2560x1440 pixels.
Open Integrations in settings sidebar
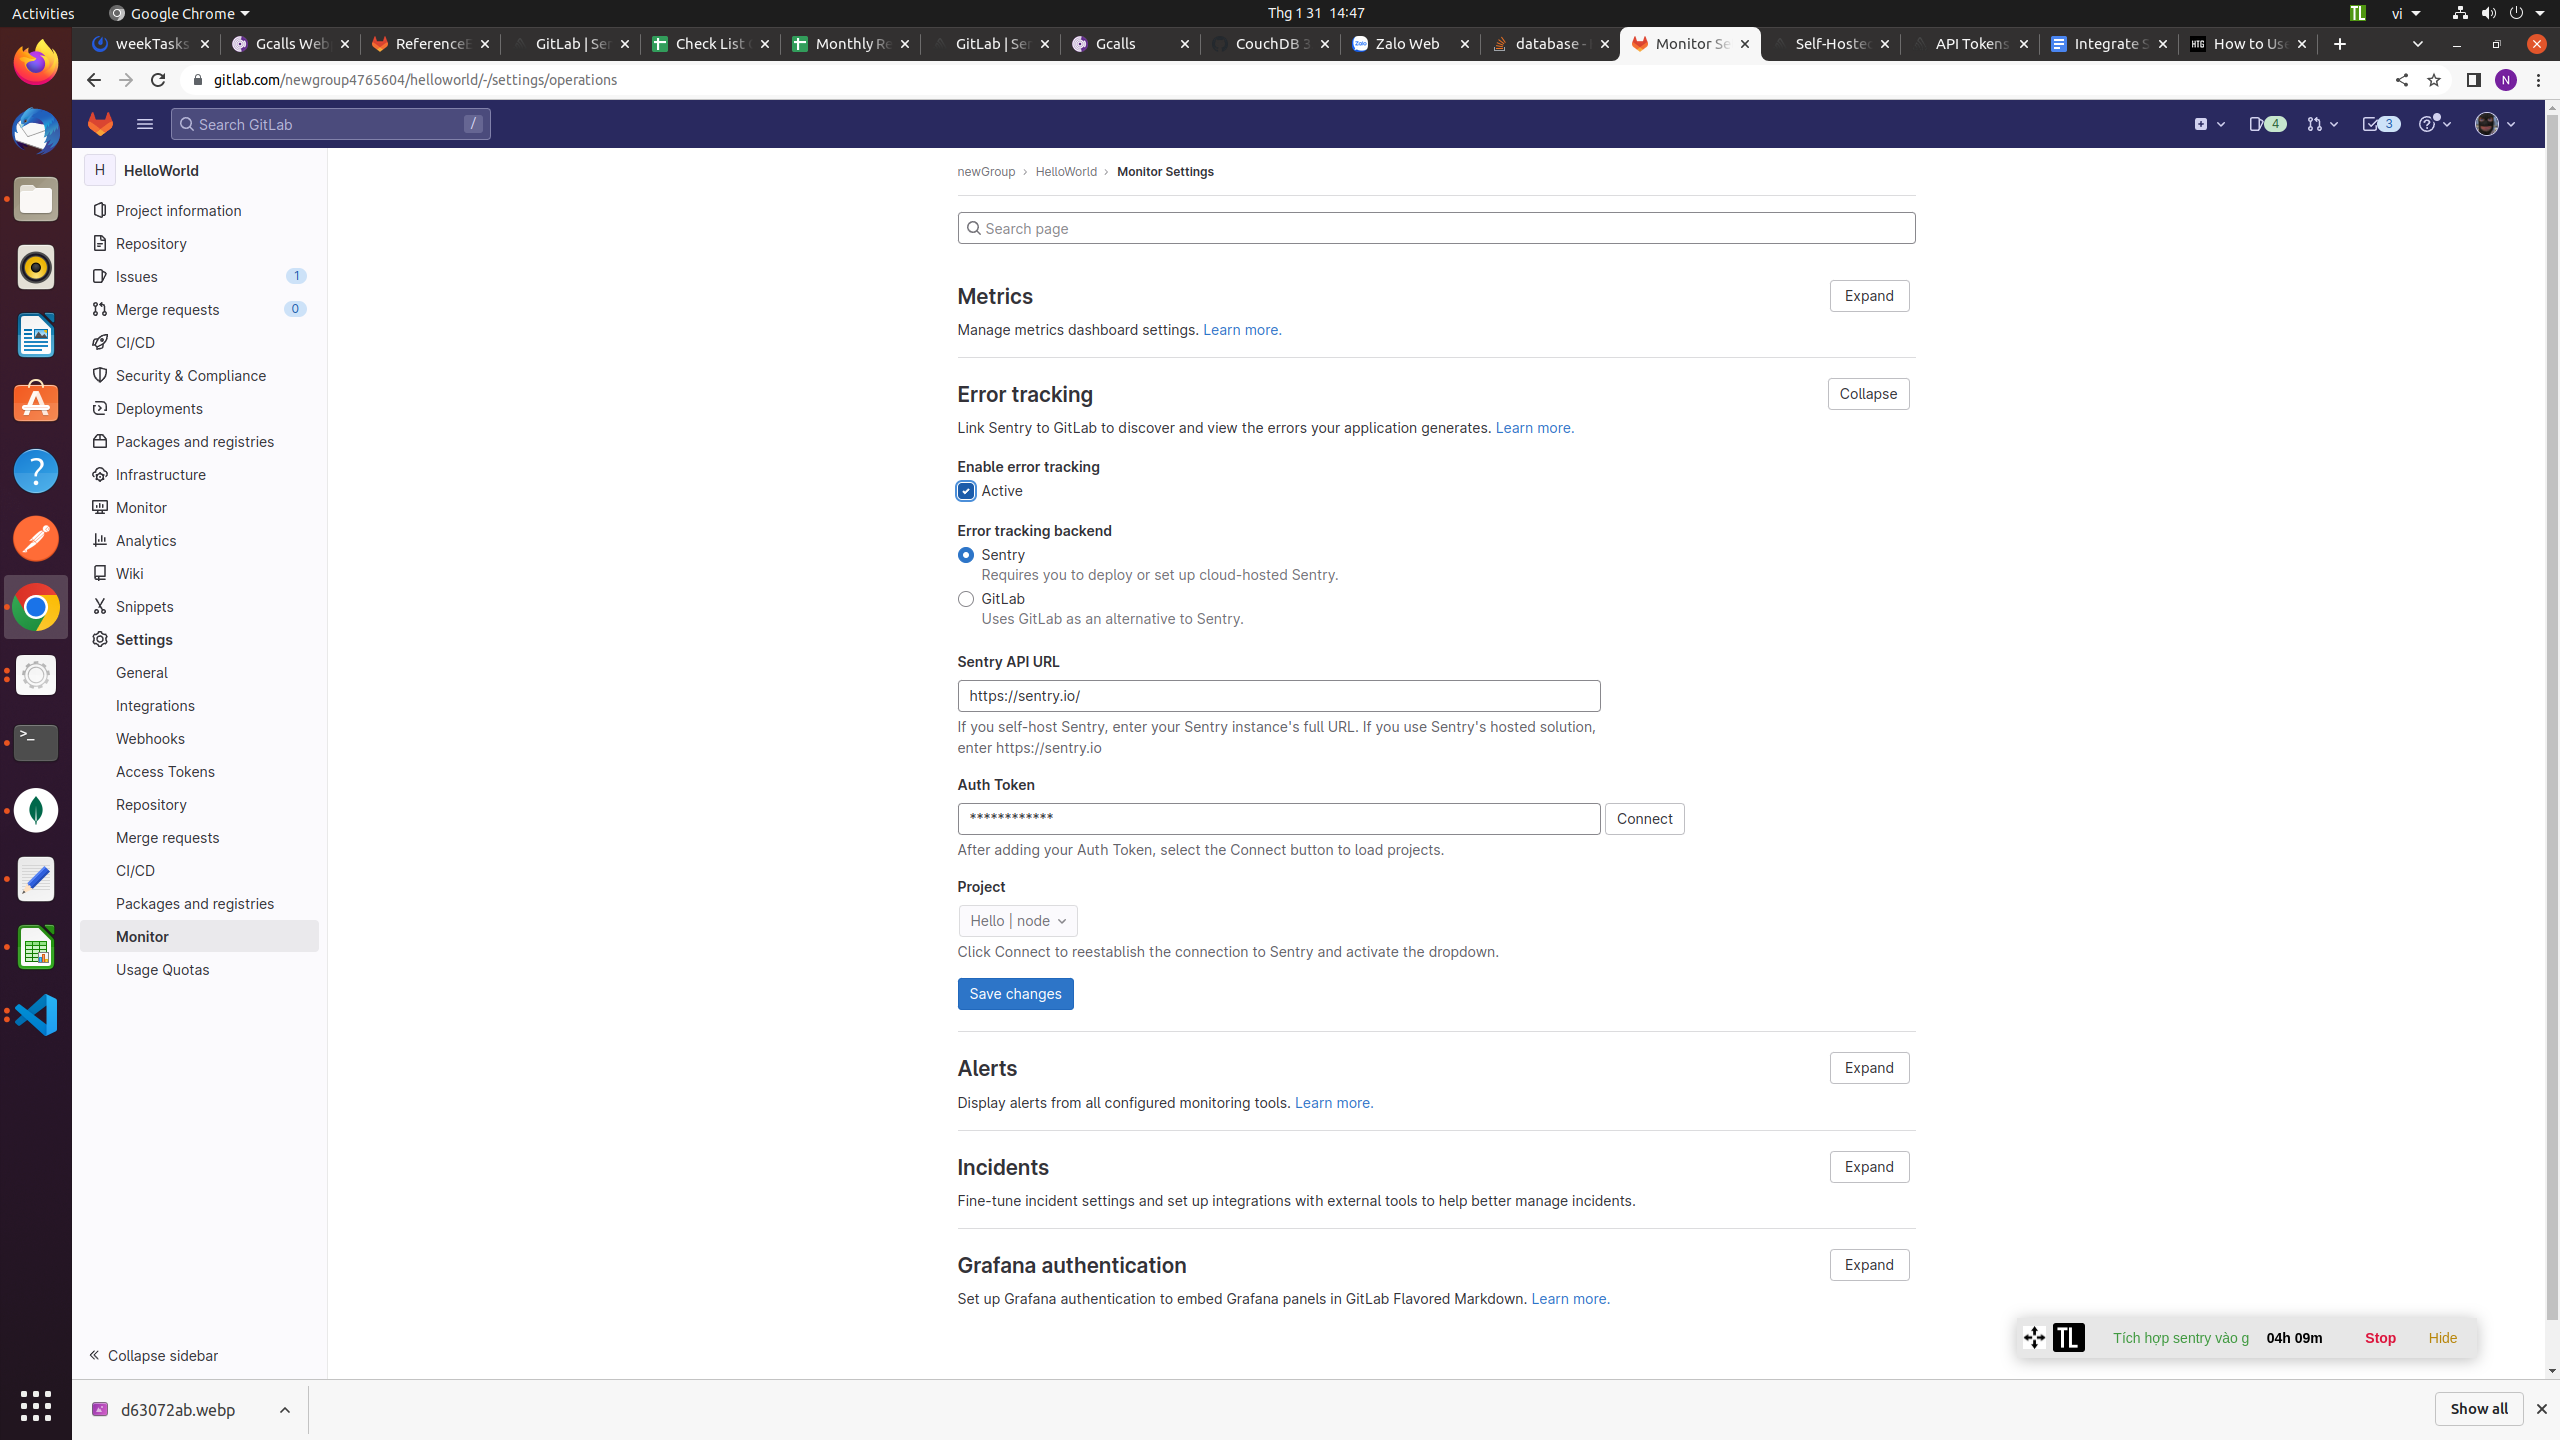tap(155, 706)
